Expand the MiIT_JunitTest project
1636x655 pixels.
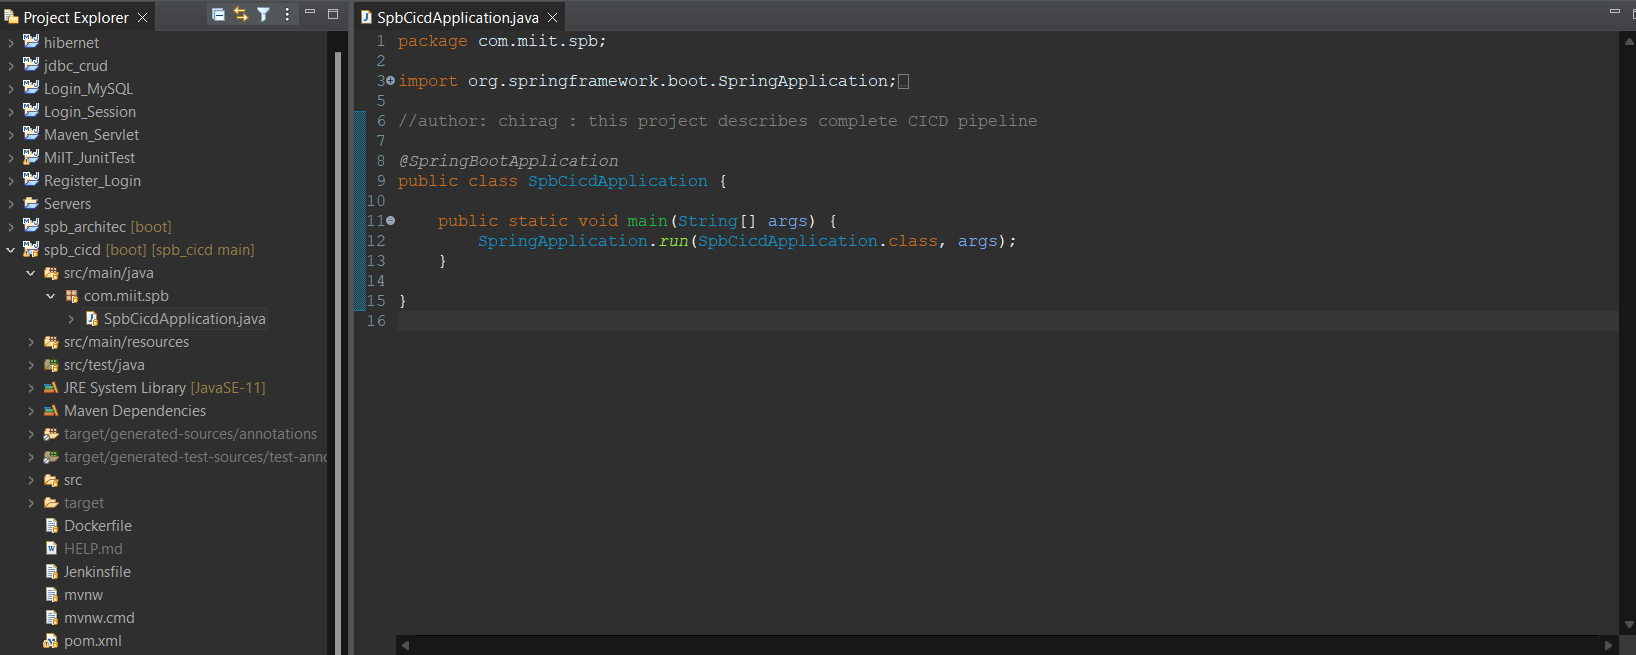[x=11, y=158]
